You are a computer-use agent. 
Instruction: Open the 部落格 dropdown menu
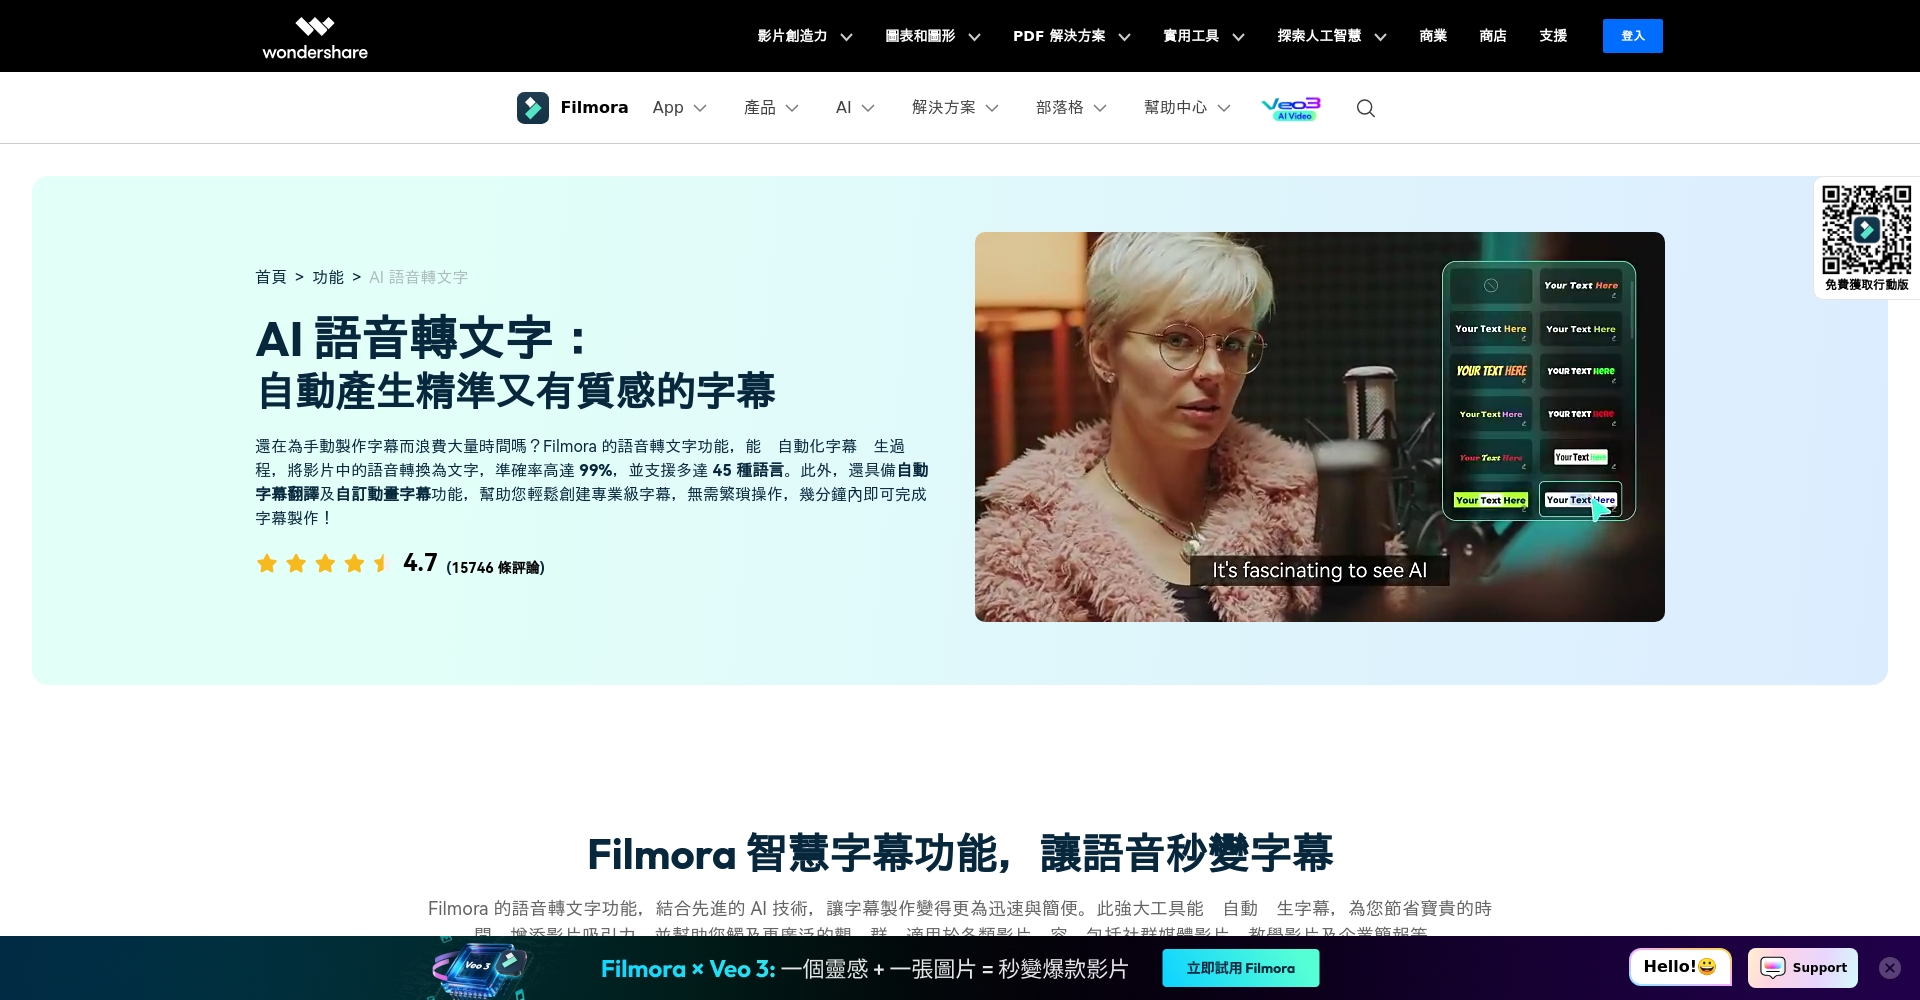[1071, 108]
